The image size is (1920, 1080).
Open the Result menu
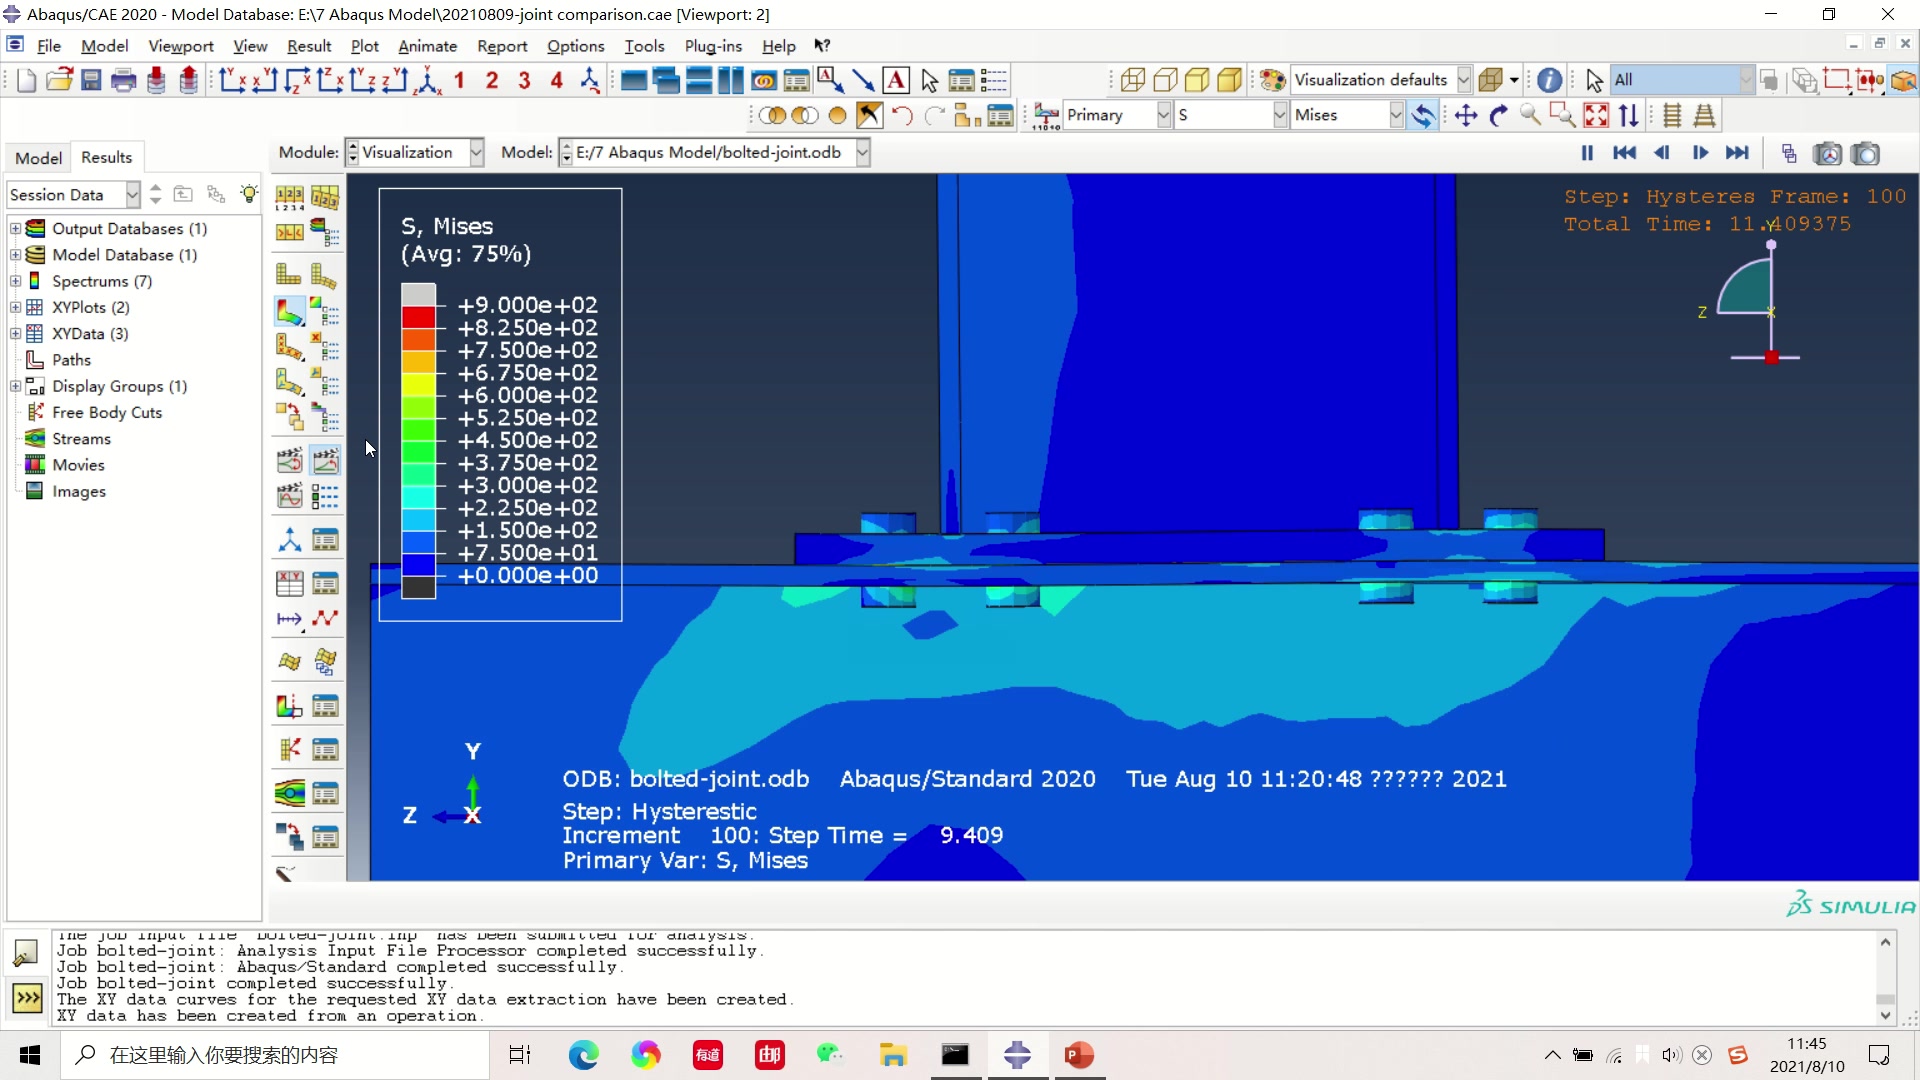click(x=308, y=46)
